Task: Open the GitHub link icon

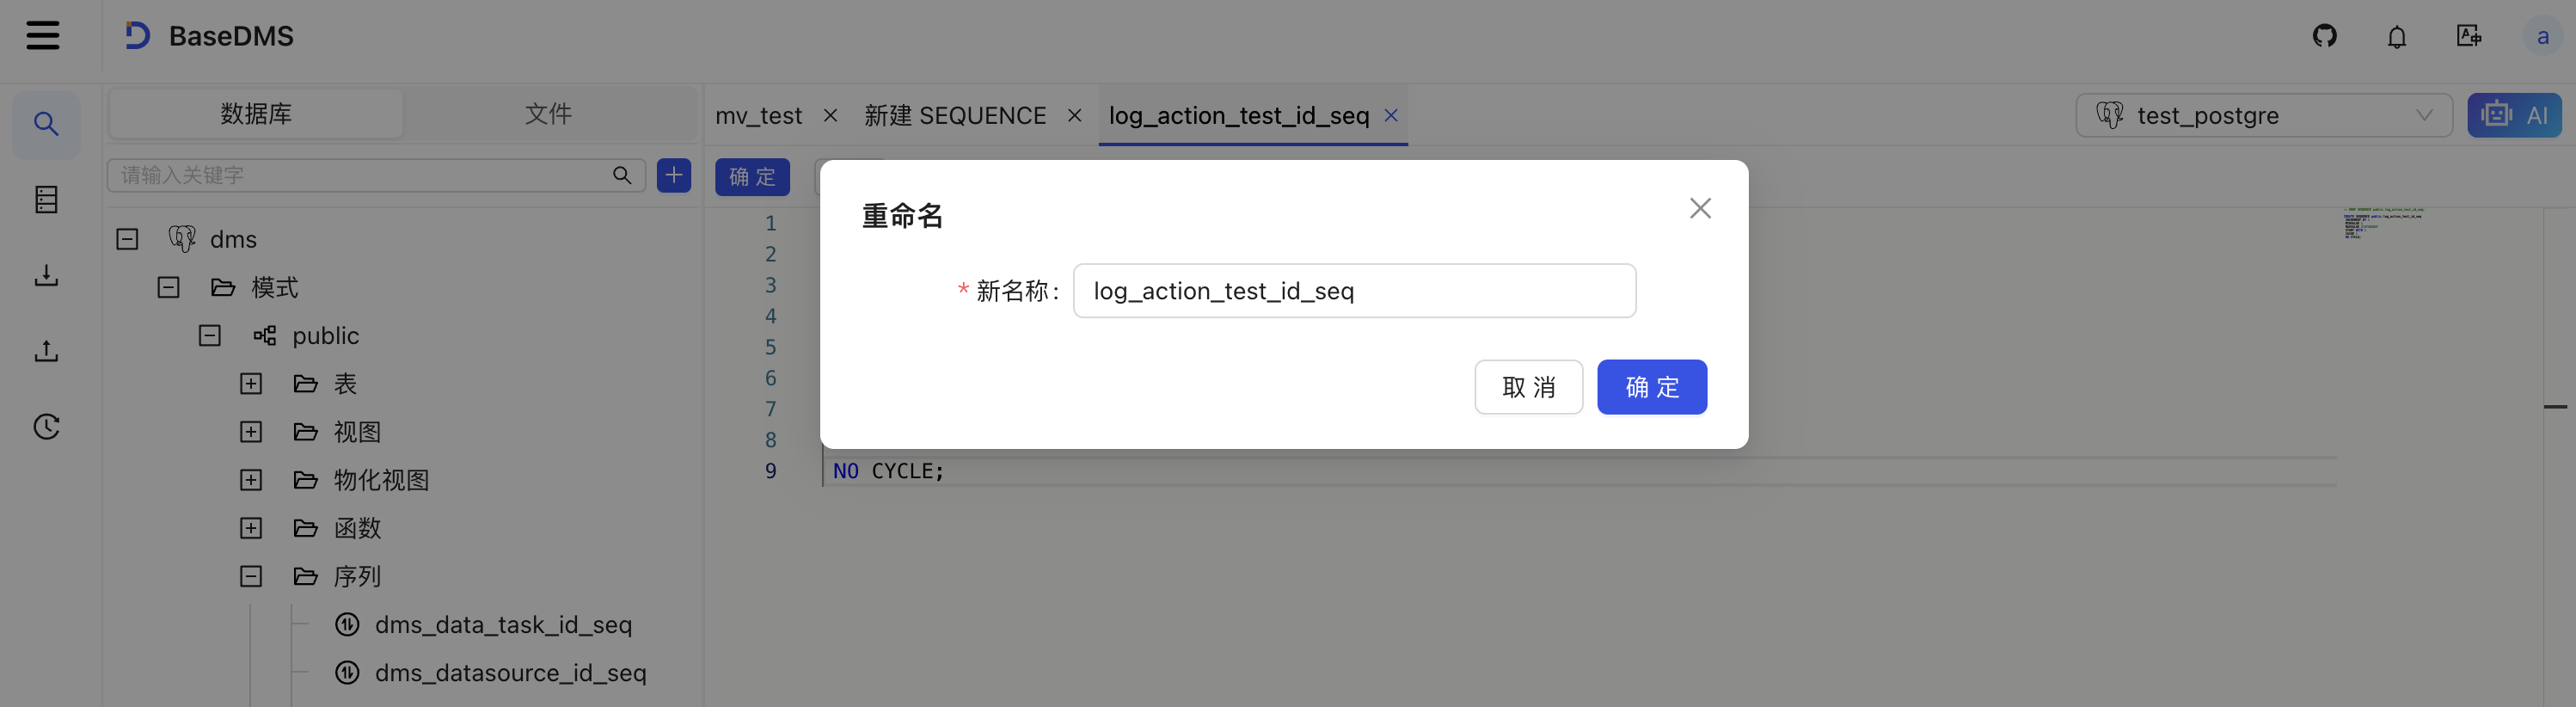Action: [x=2324, y=36]
